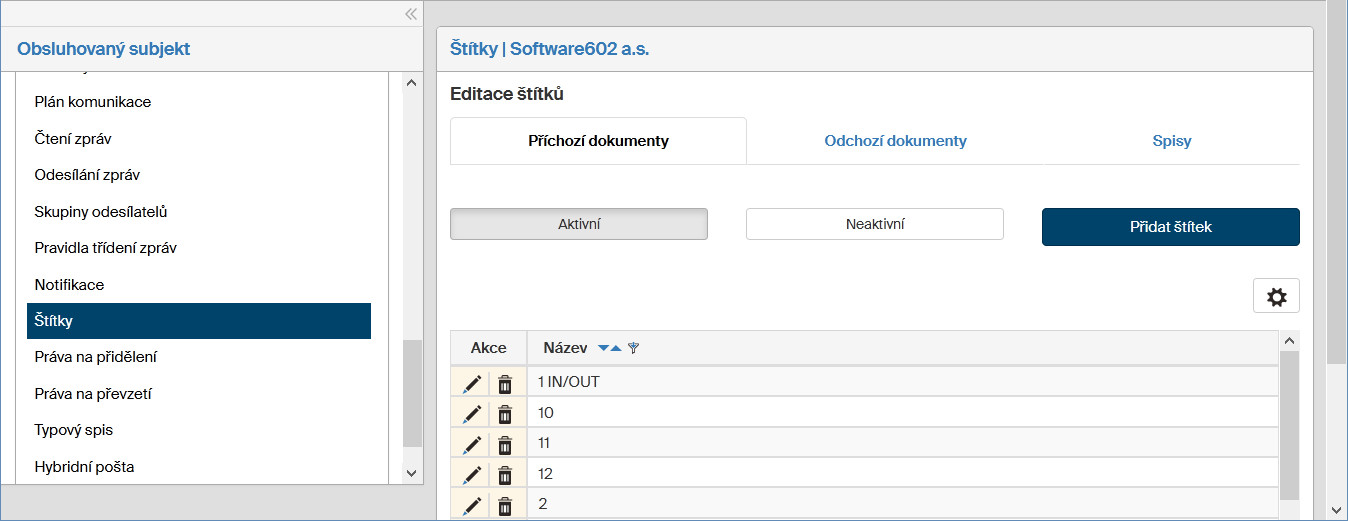Click the filter icon in Název column
The image size is (1348, 521).
click(x=633, y=349)
